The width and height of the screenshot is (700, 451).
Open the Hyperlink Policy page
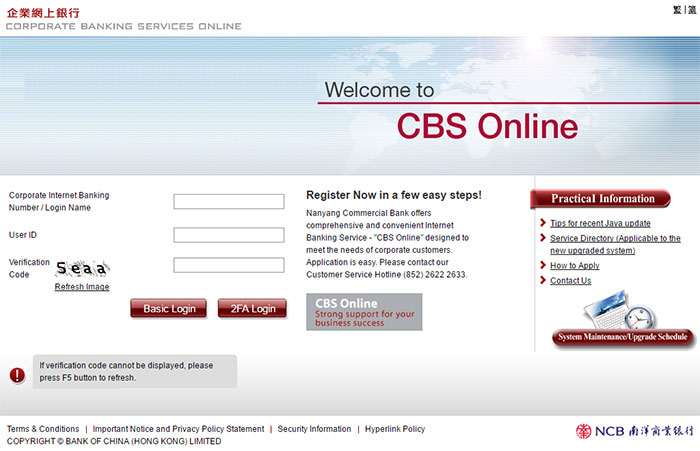[395, 429]
